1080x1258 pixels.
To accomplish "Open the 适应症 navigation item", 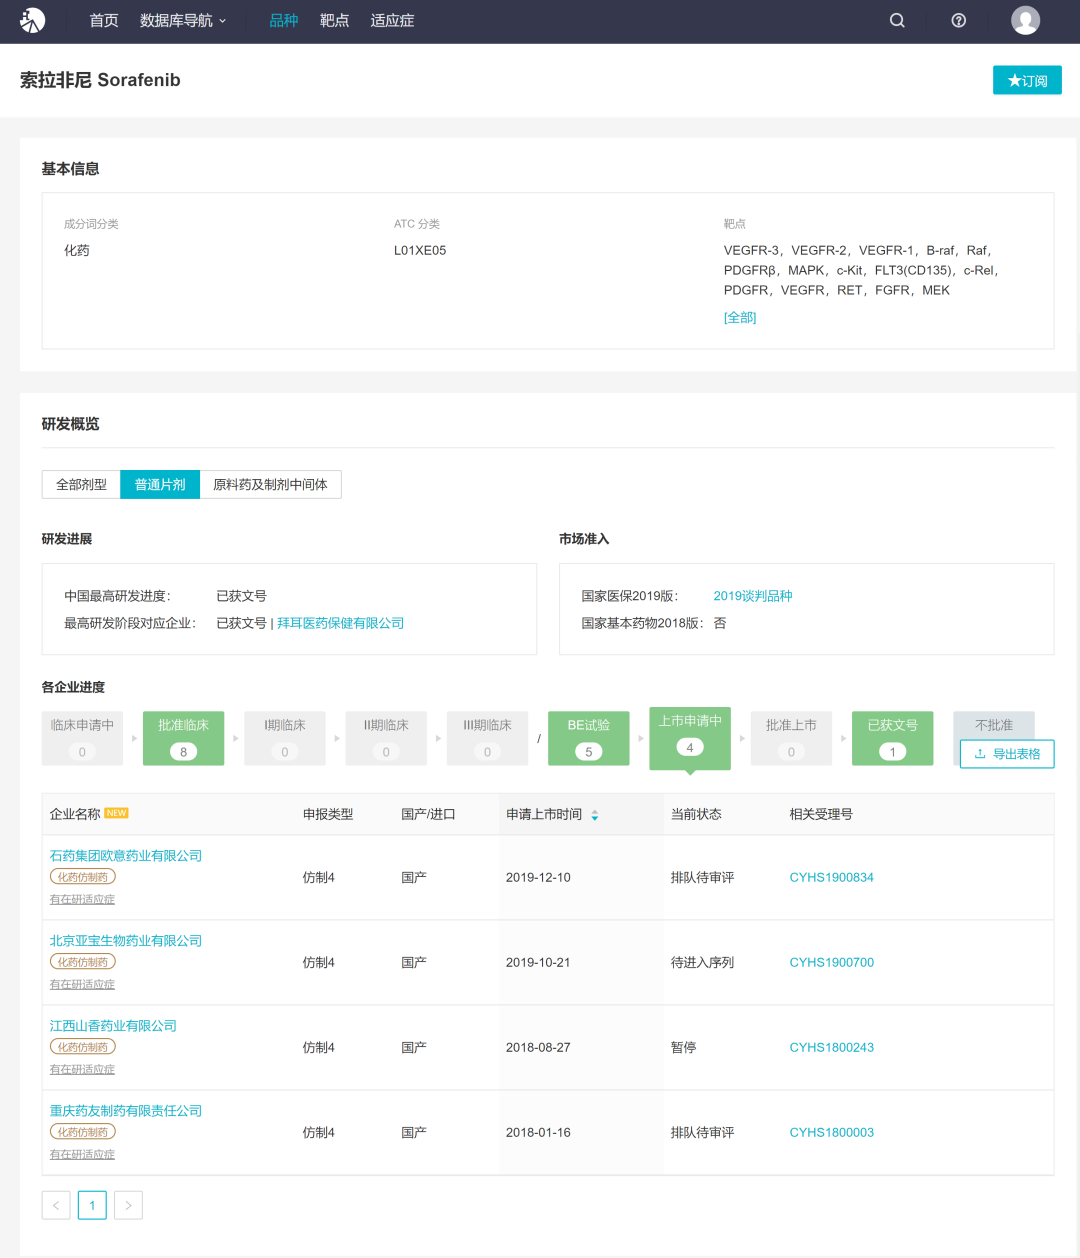I will coord(392,20).
